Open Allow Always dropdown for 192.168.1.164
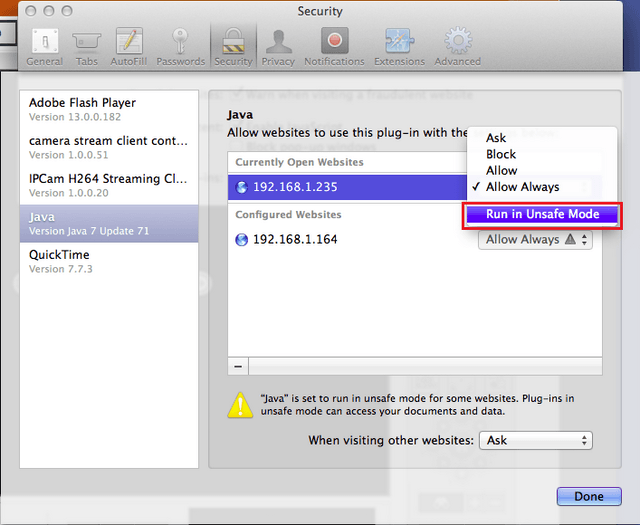Viewport: 640px width, 525px height. tap(535, 240)
